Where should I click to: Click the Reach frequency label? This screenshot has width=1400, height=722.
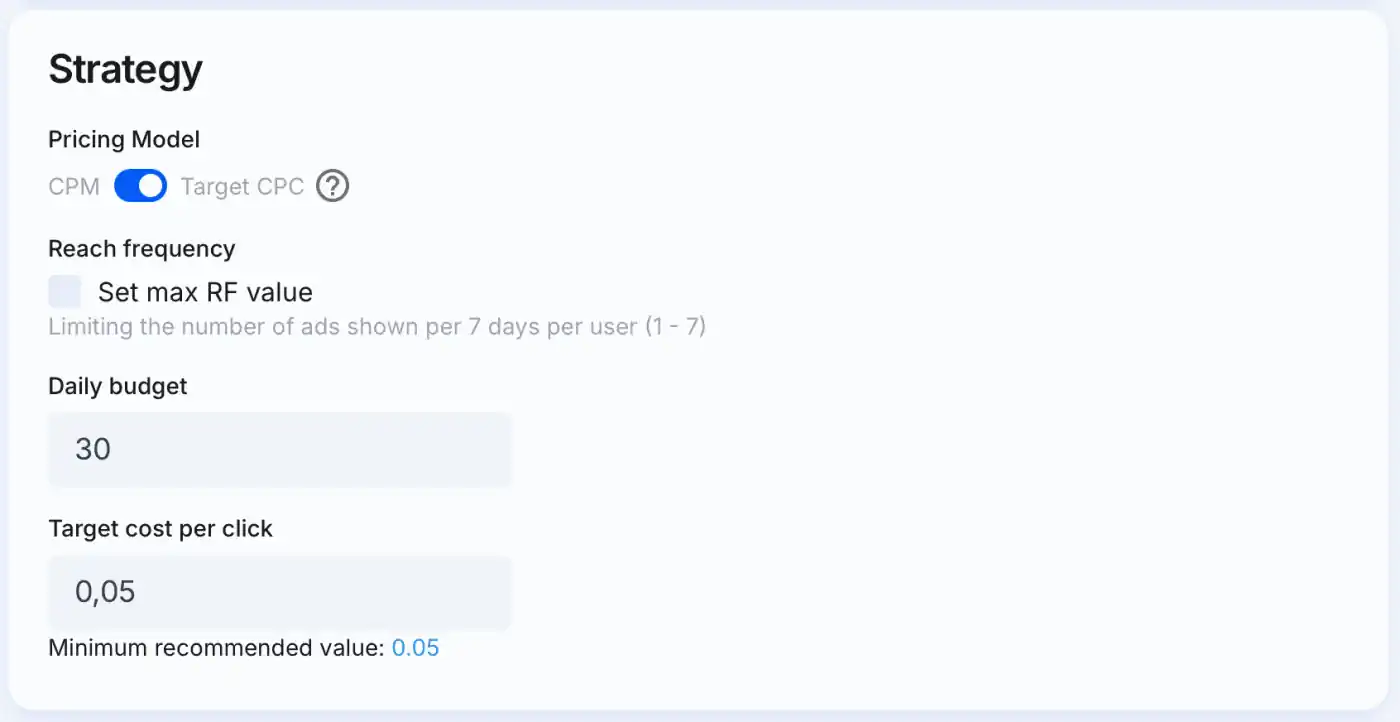[x=142, y=248]
